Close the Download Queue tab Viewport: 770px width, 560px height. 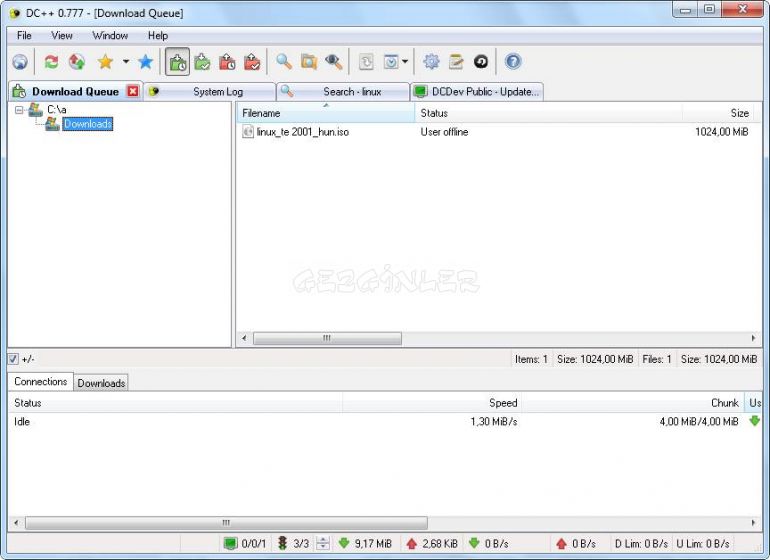click(133, 91)
